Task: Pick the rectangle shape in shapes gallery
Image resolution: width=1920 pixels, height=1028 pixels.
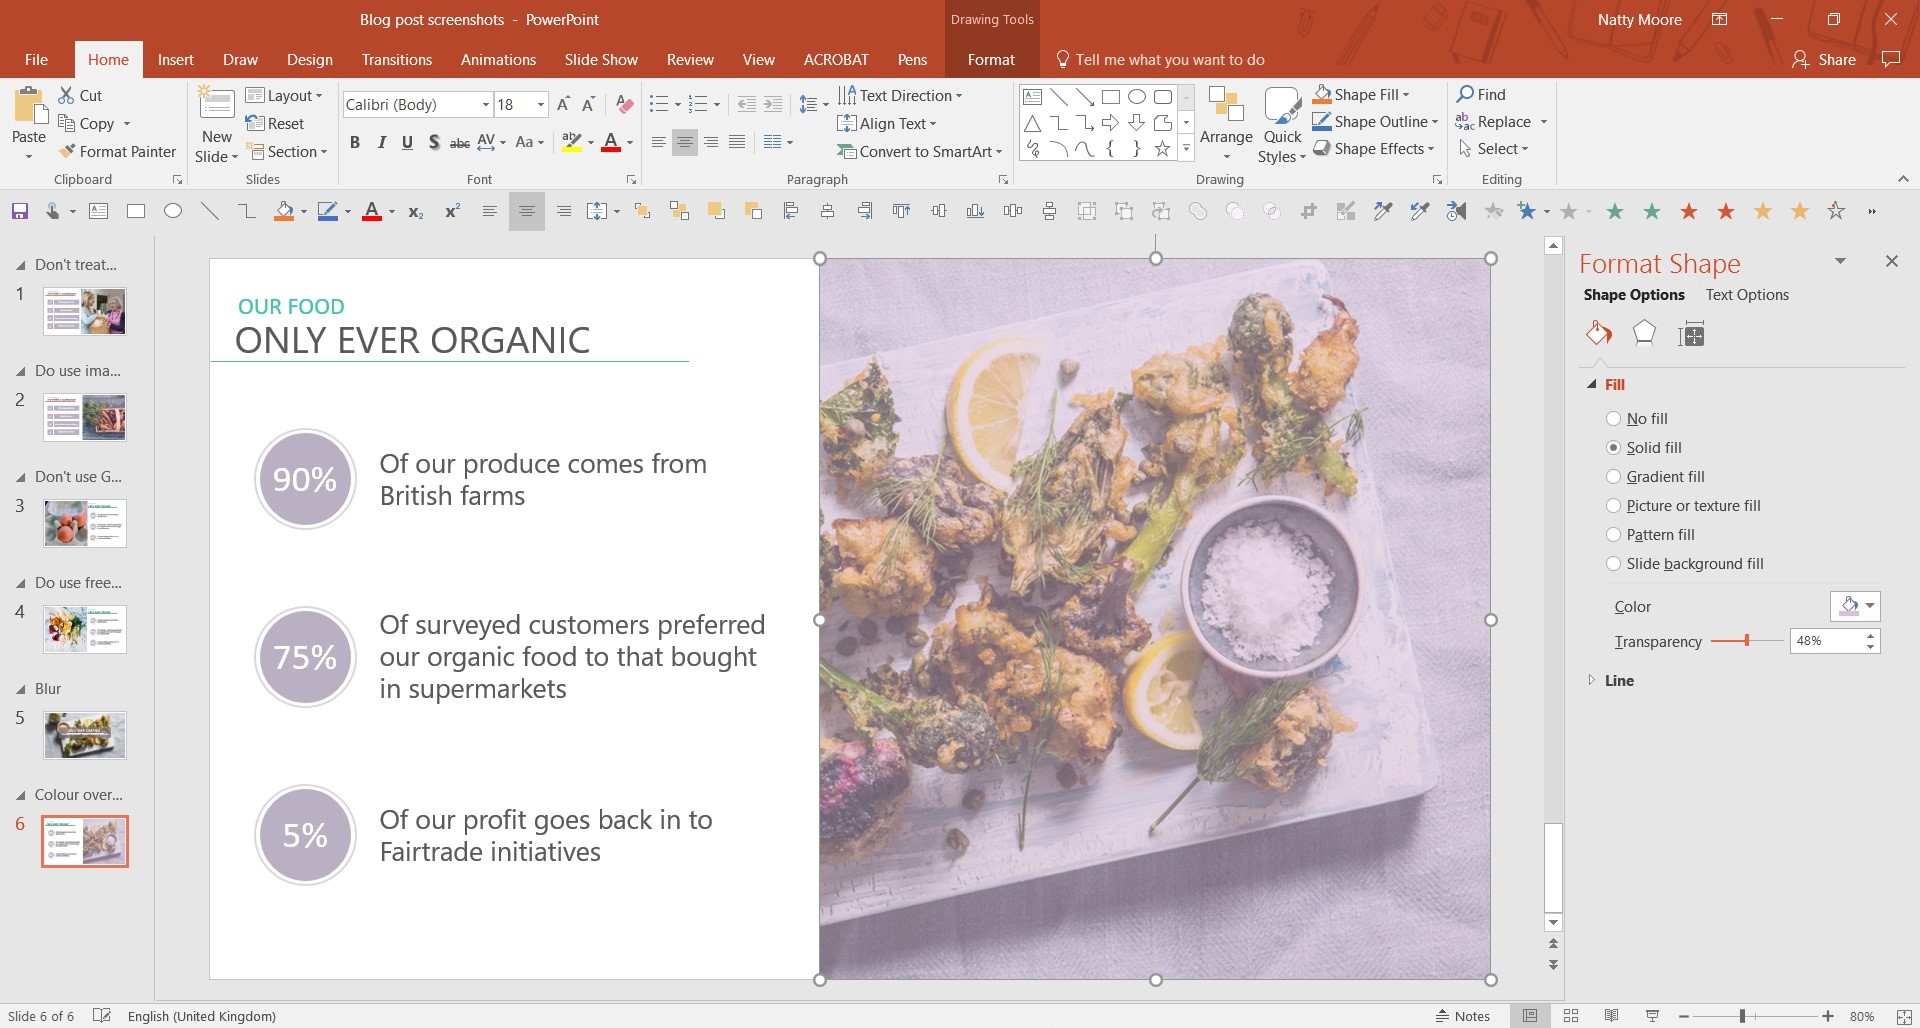Action: click(1111, 97)
